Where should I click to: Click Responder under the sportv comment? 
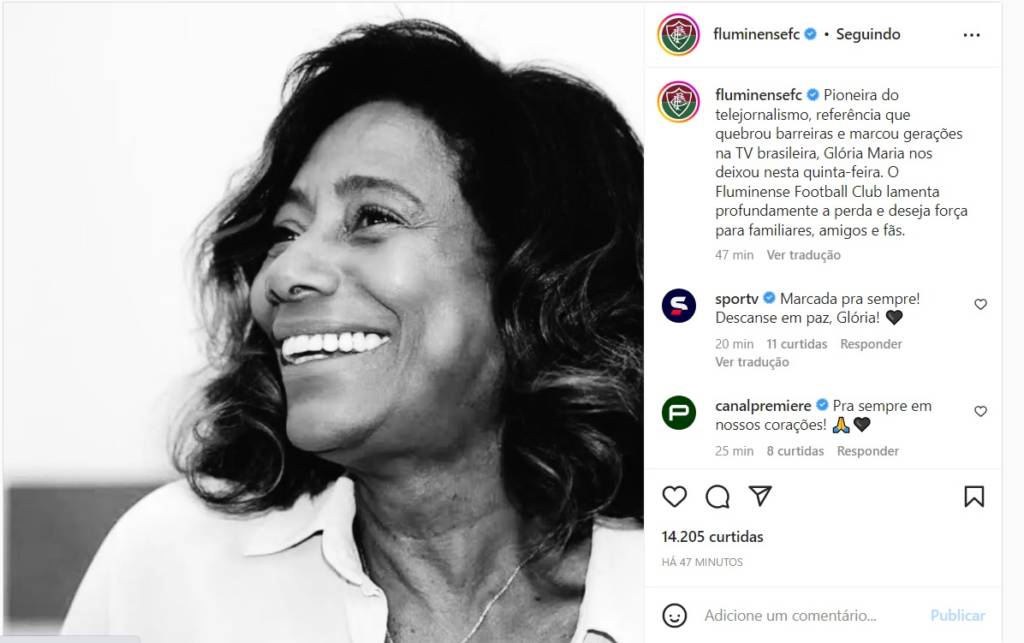[x=870, y=344]
